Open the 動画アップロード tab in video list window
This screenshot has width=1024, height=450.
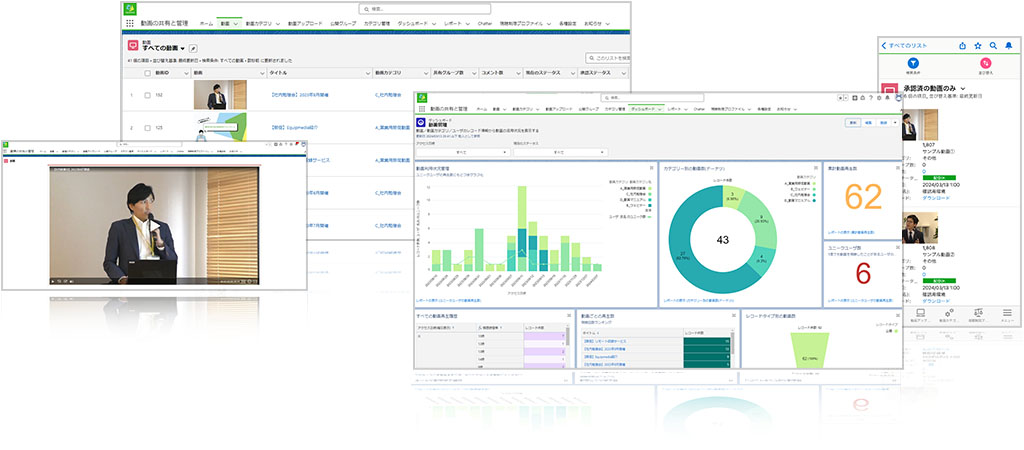(305, 24)
